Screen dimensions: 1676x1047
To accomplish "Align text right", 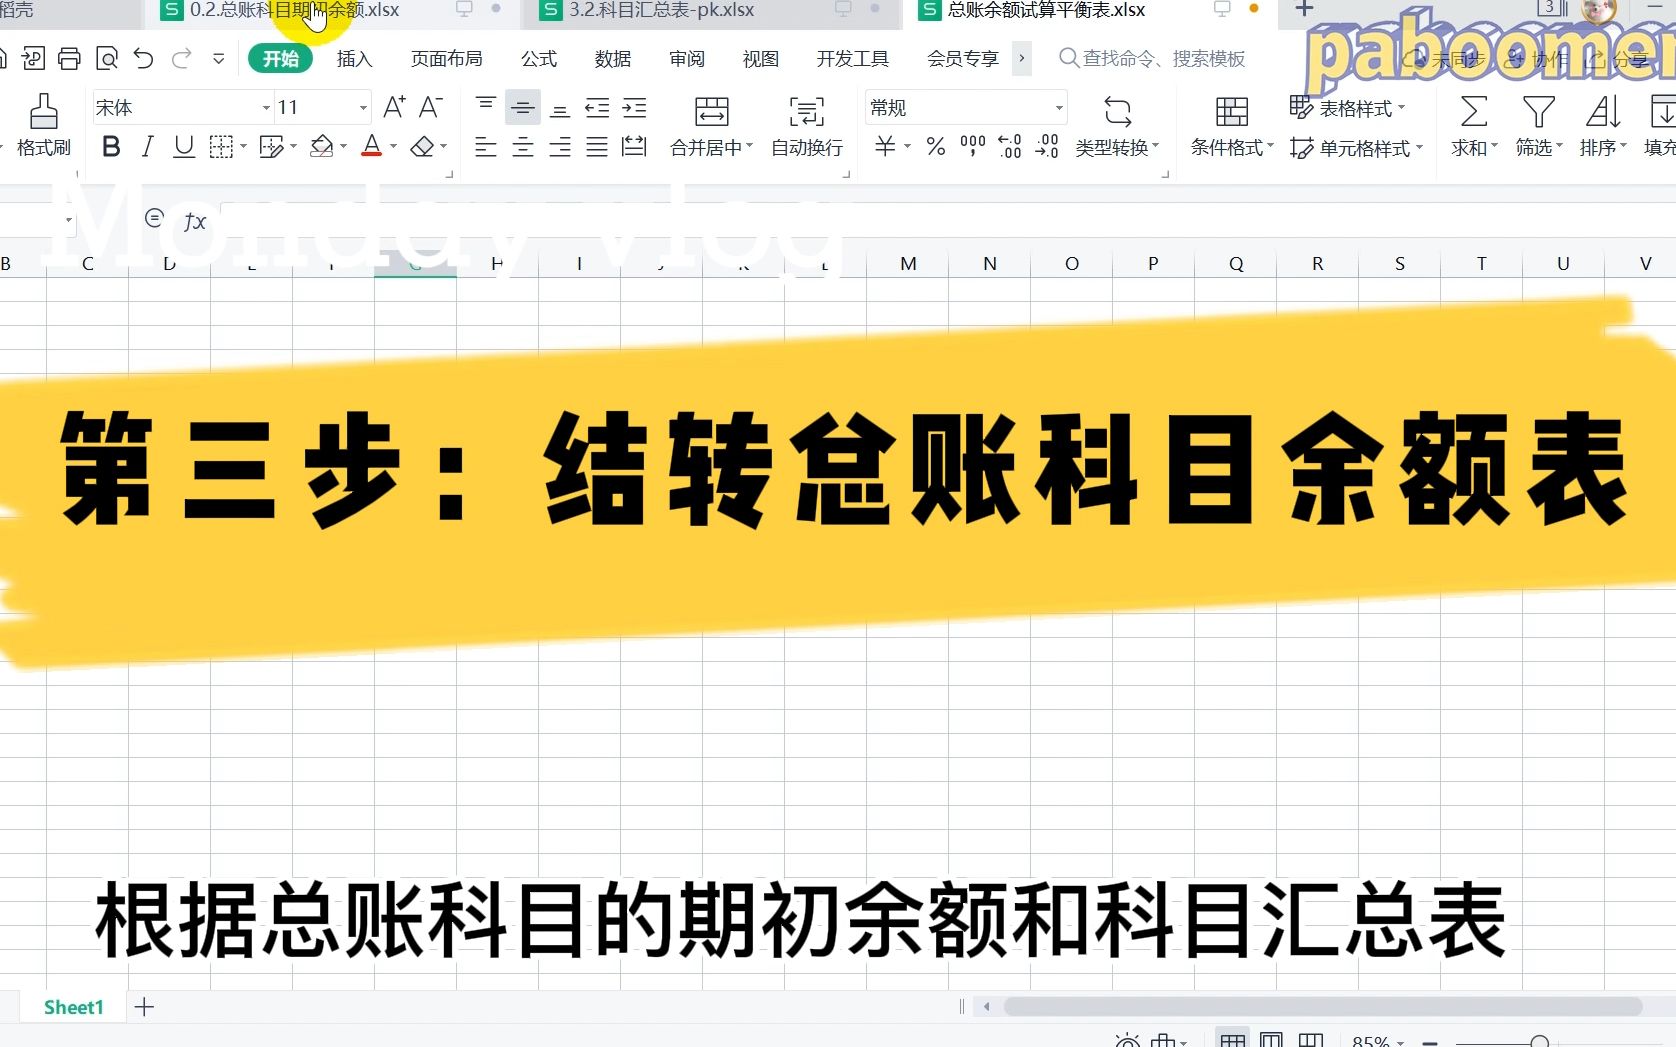I will (560, 147).
